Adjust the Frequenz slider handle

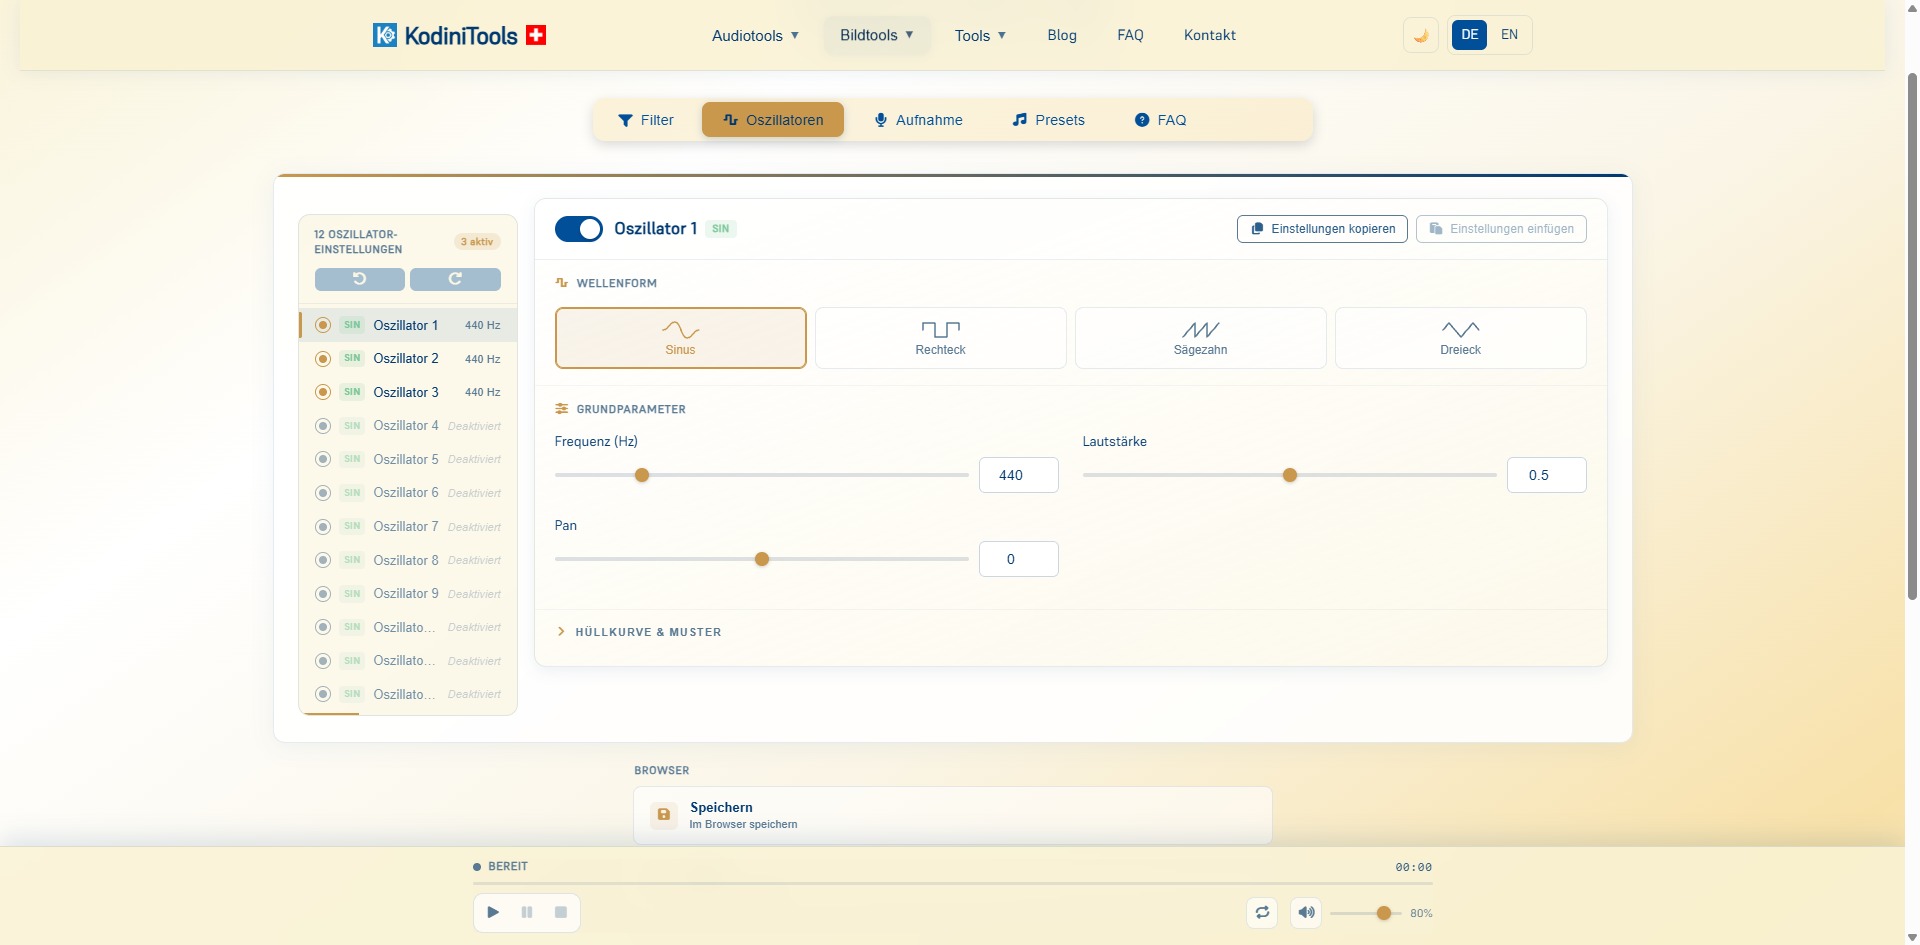(642, 475)
